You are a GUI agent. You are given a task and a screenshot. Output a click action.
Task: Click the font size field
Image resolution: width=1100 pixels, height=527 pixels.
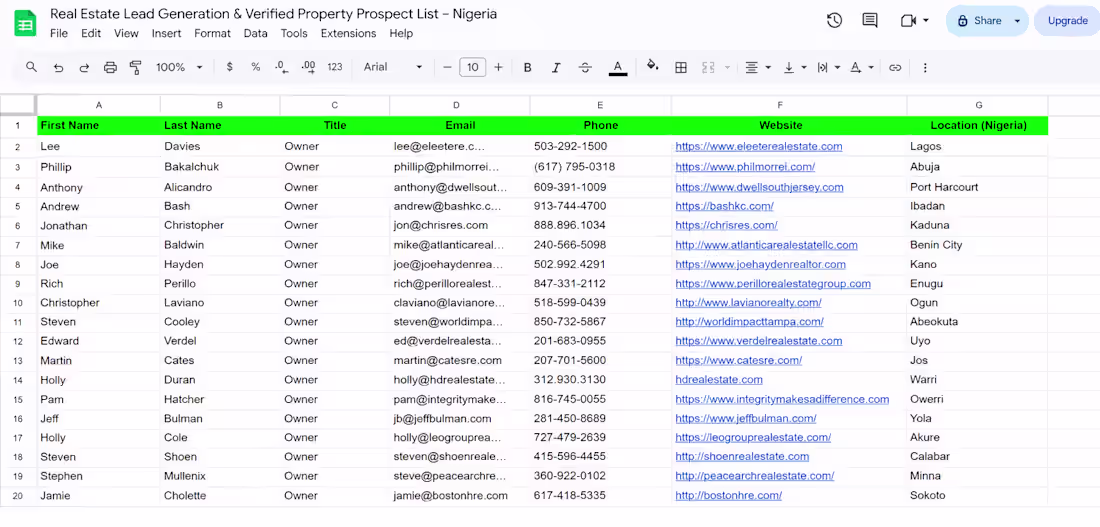pos(473,67)
